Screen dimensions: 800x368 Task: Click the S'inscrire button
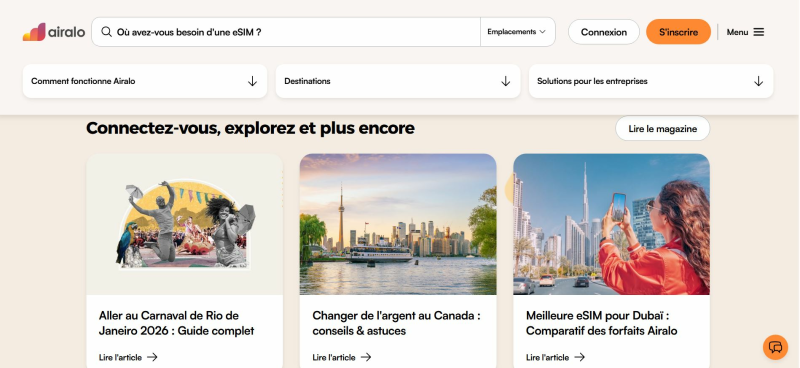coord(678,32)
